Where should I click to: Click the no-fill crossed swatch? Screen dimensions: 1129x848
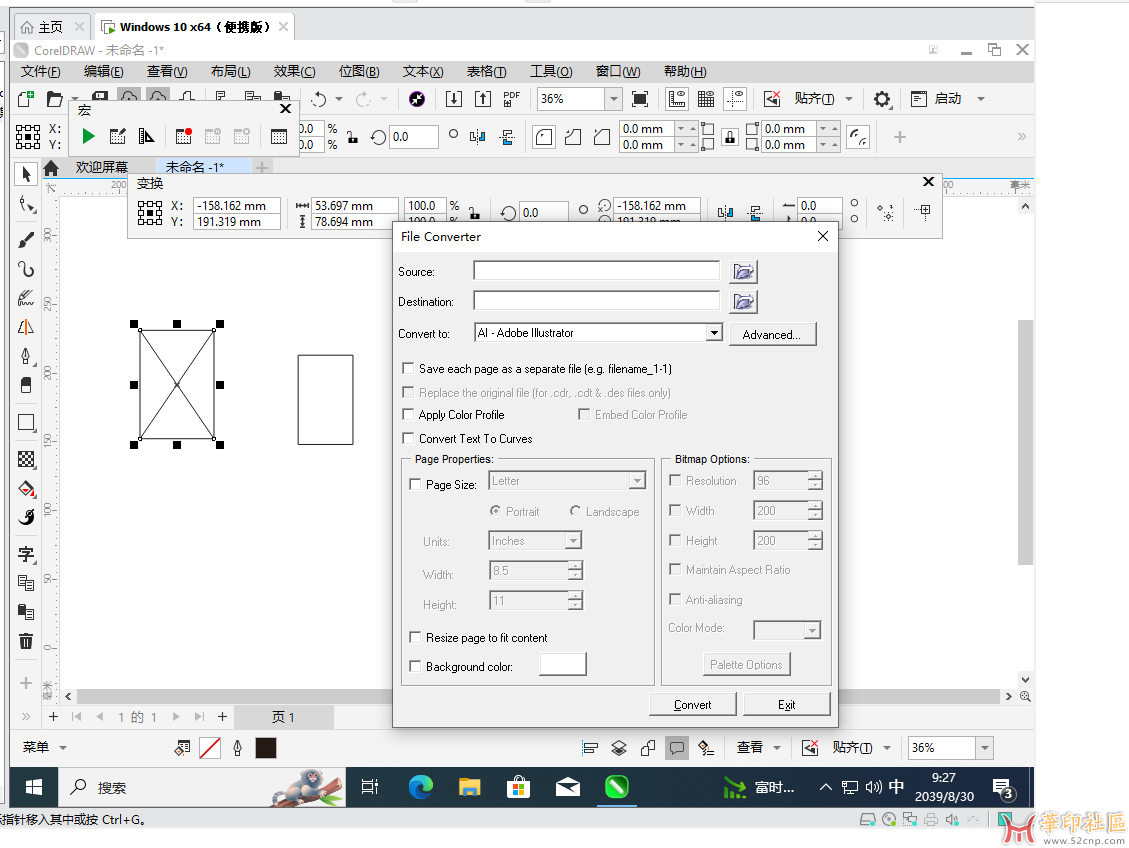click(x=210, y=748)
